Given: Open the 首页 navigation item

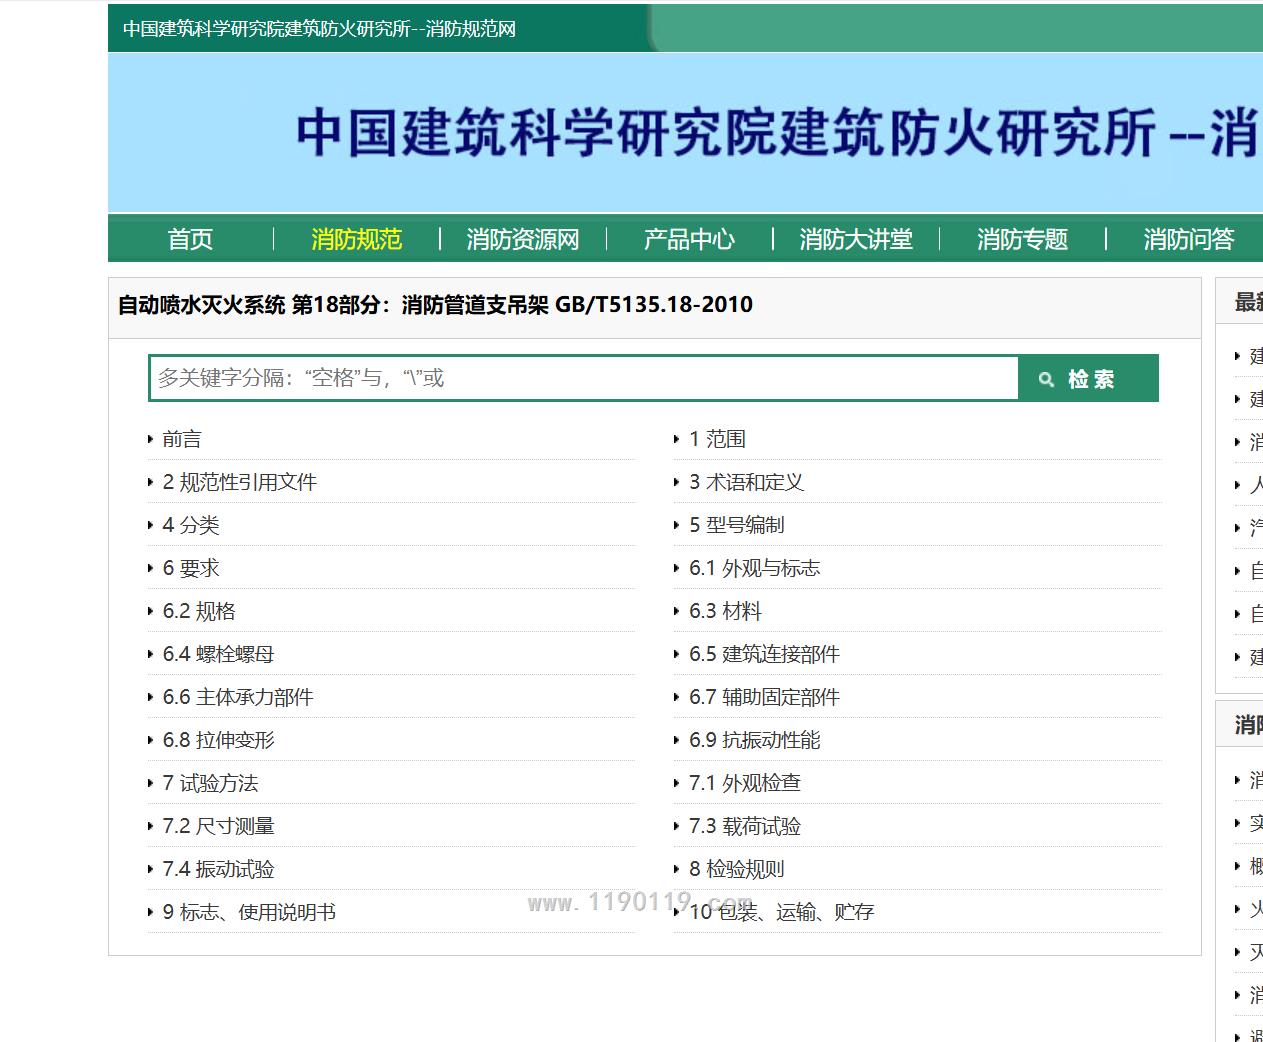Looking at the screenshot, I should 190,239.
